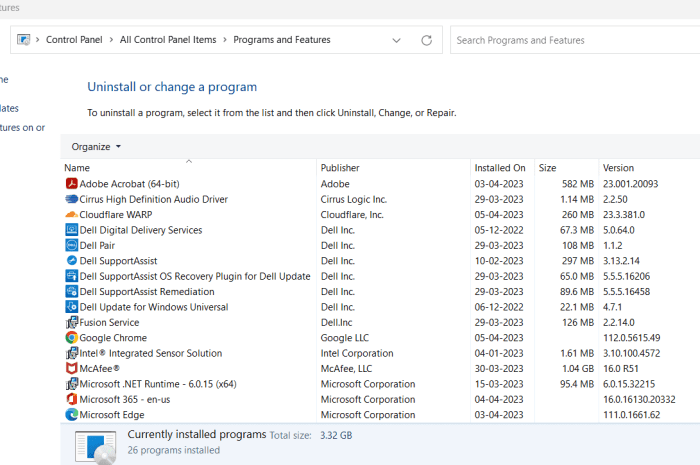Select Fusion Service program name
This screenshot has height=465, width=700.
click(x=109, y=323)
